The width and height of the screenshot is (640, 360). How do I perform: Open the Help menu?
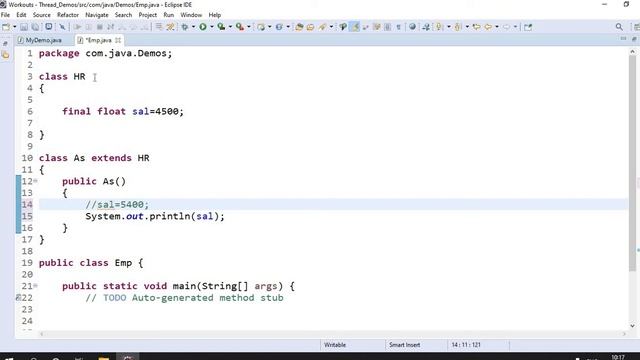click(x=215, y=15)
